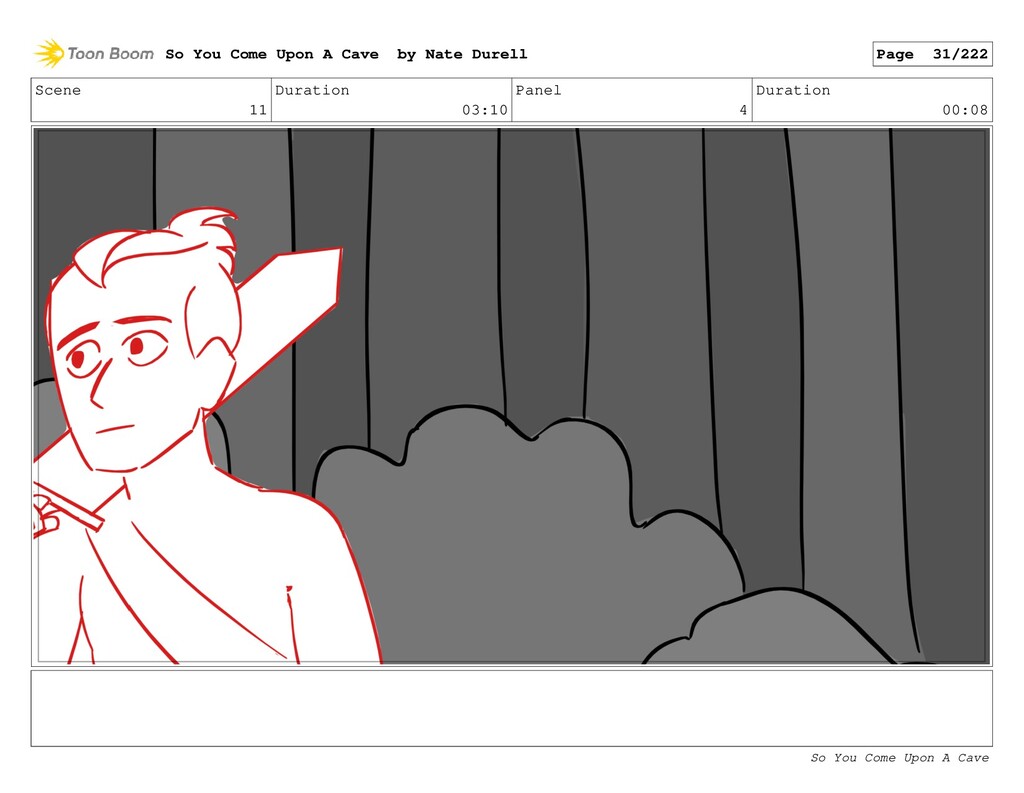The image size is (1024, 793).
Task: Click the 'Panel' label
Action: coord(538,90)
